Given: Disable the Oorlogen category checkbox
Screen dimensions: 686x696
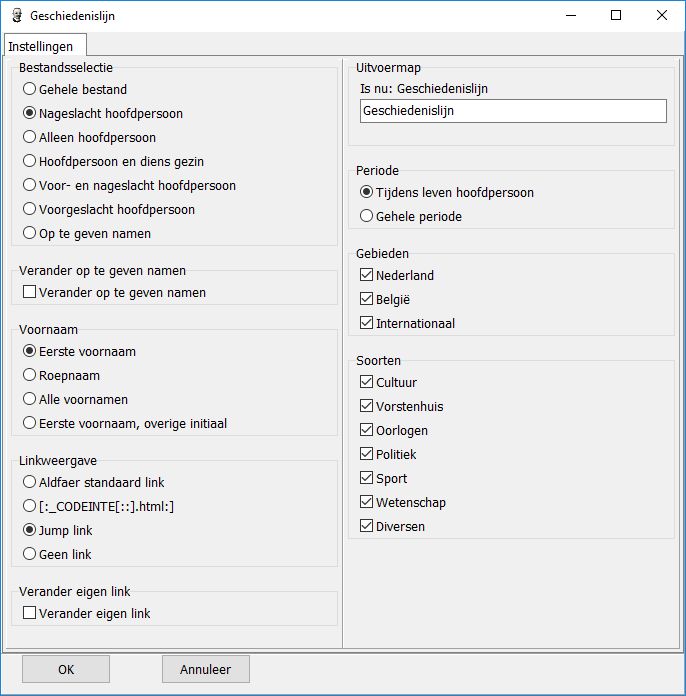Looking at the screenshot, I should [366, 430].
